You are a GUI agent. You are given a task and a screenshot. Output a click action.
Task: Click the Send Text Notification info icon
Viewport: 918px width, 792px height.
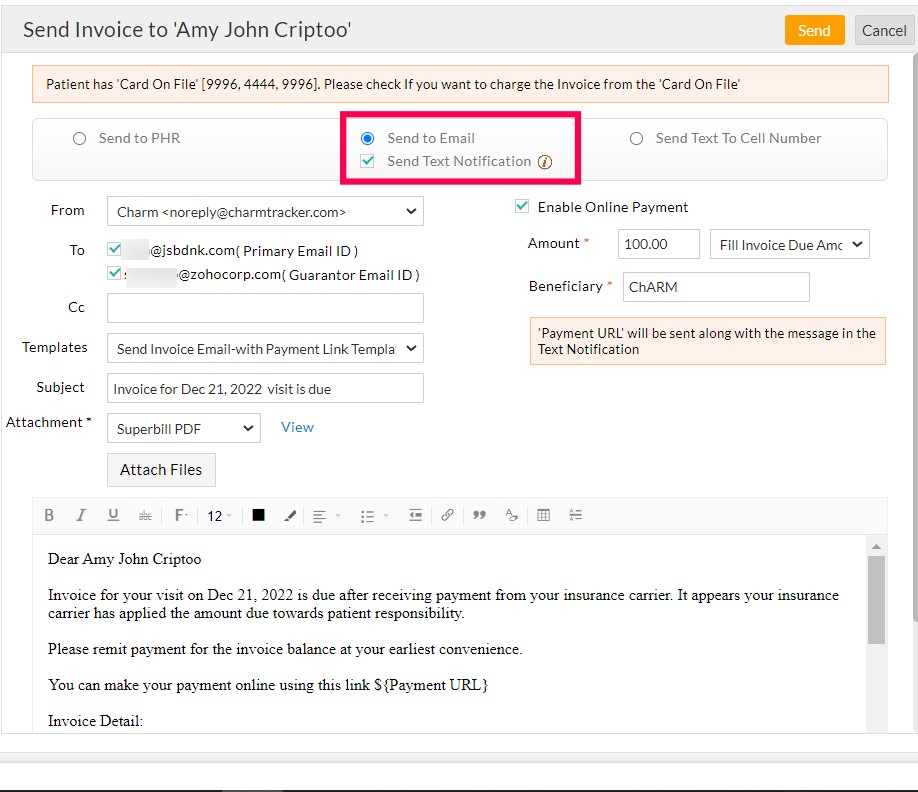click(545, 162)
